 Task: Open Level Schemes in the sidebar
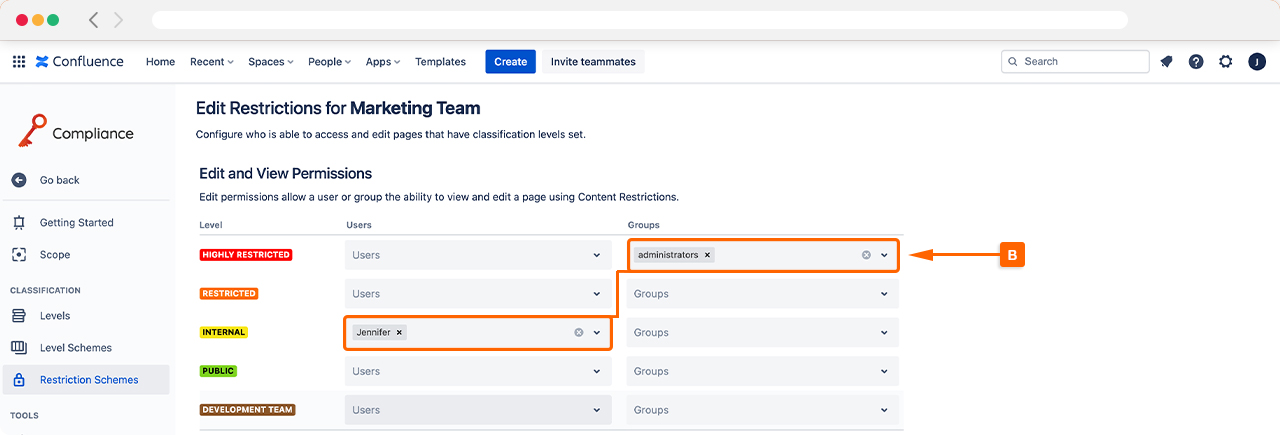click(x=75, y=348)
